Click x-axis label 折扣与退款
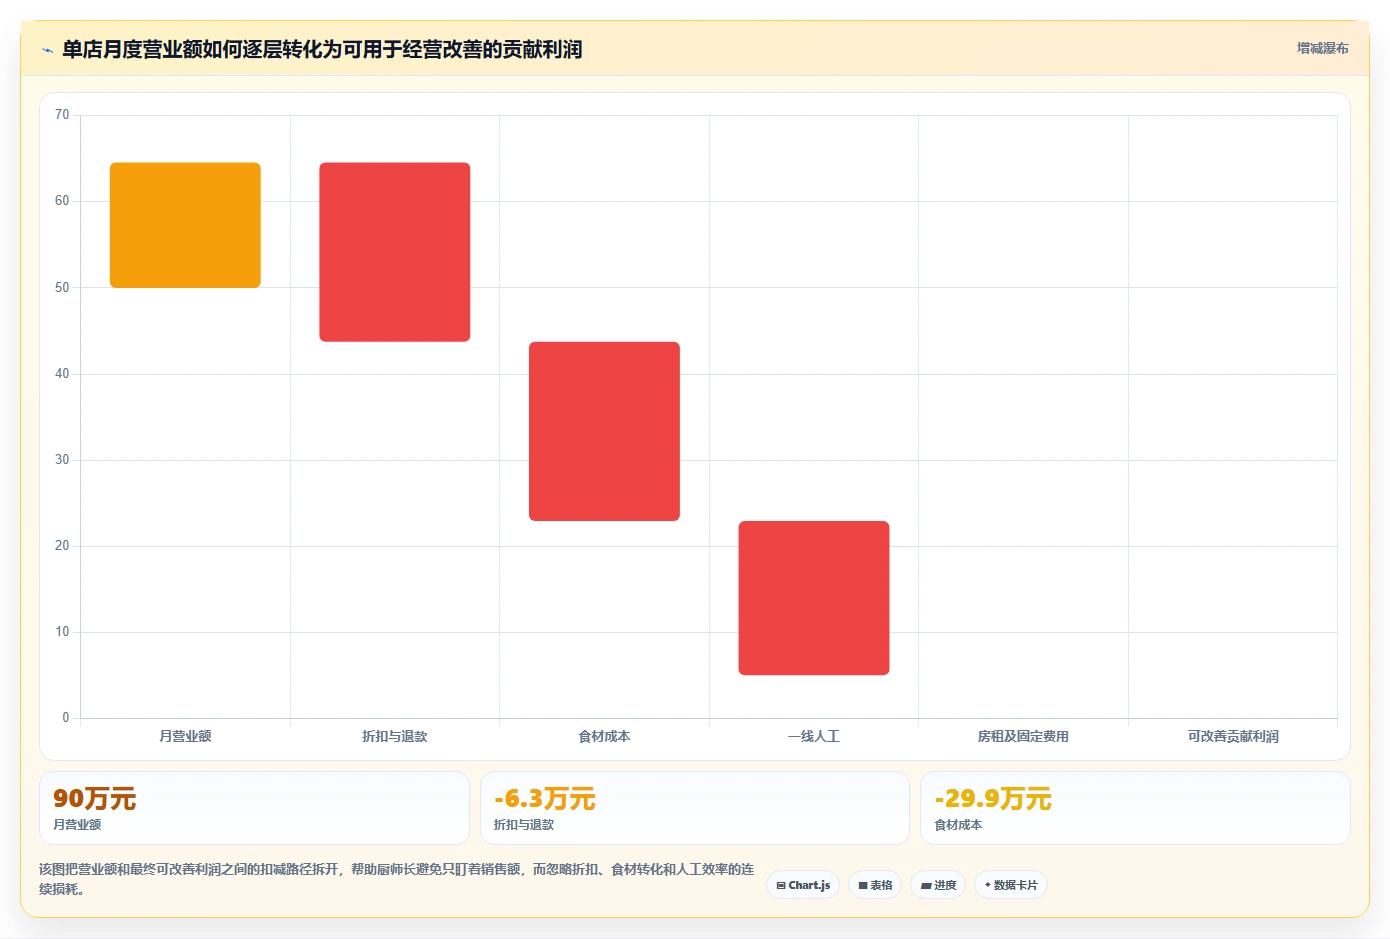The width and height of the screenshot is (1390, 939). 395,736
